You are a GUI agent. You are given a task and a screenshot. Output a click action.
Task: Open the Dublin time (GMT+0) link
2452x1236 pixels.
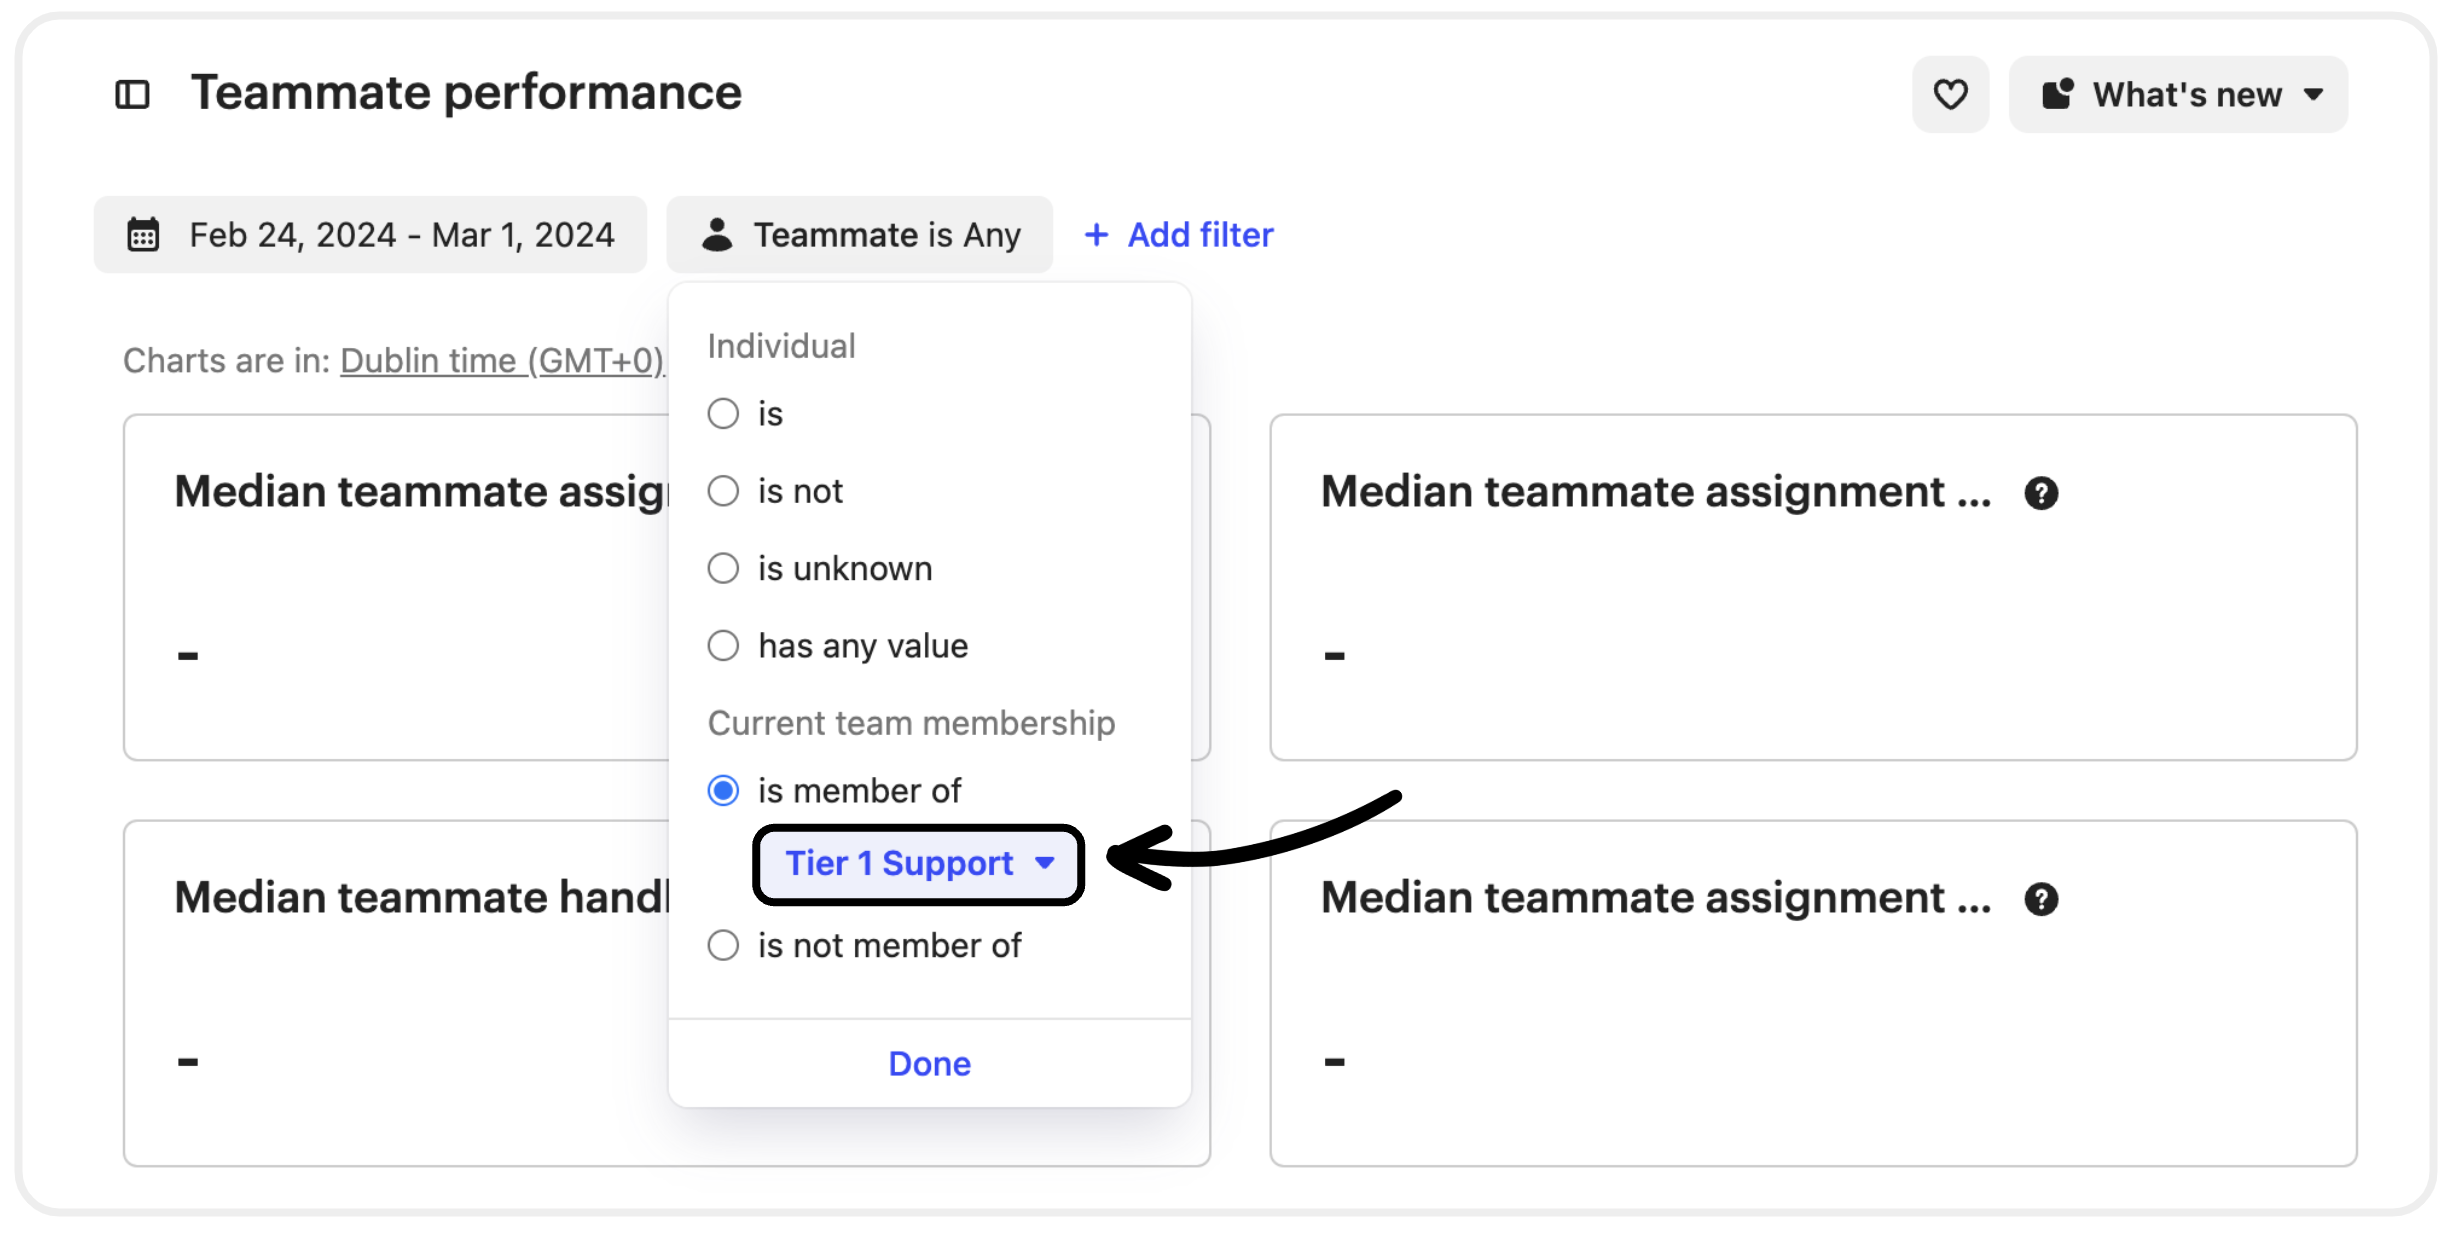(502, 361)
